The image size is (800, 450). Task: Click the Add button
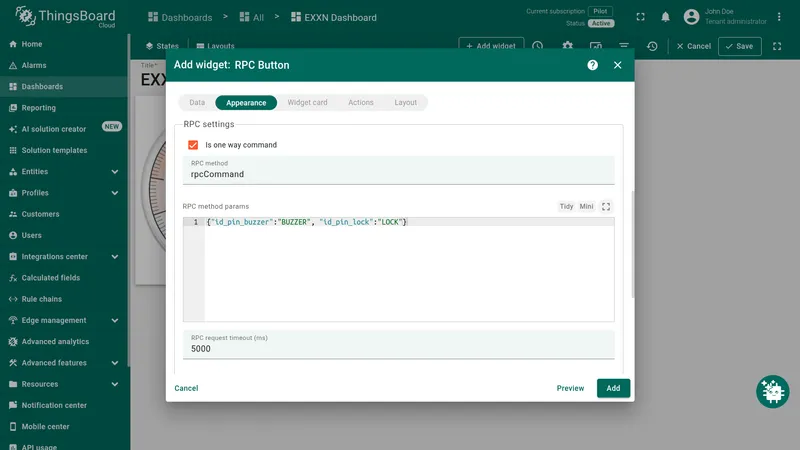(613, 388)
